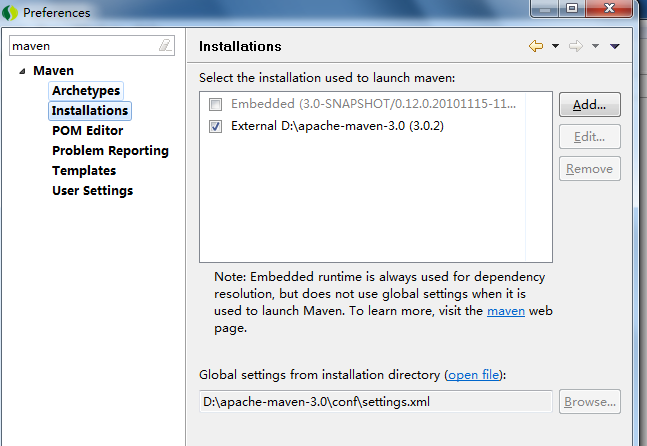Select Installations in the preferences tree

[x=90, y=111]
